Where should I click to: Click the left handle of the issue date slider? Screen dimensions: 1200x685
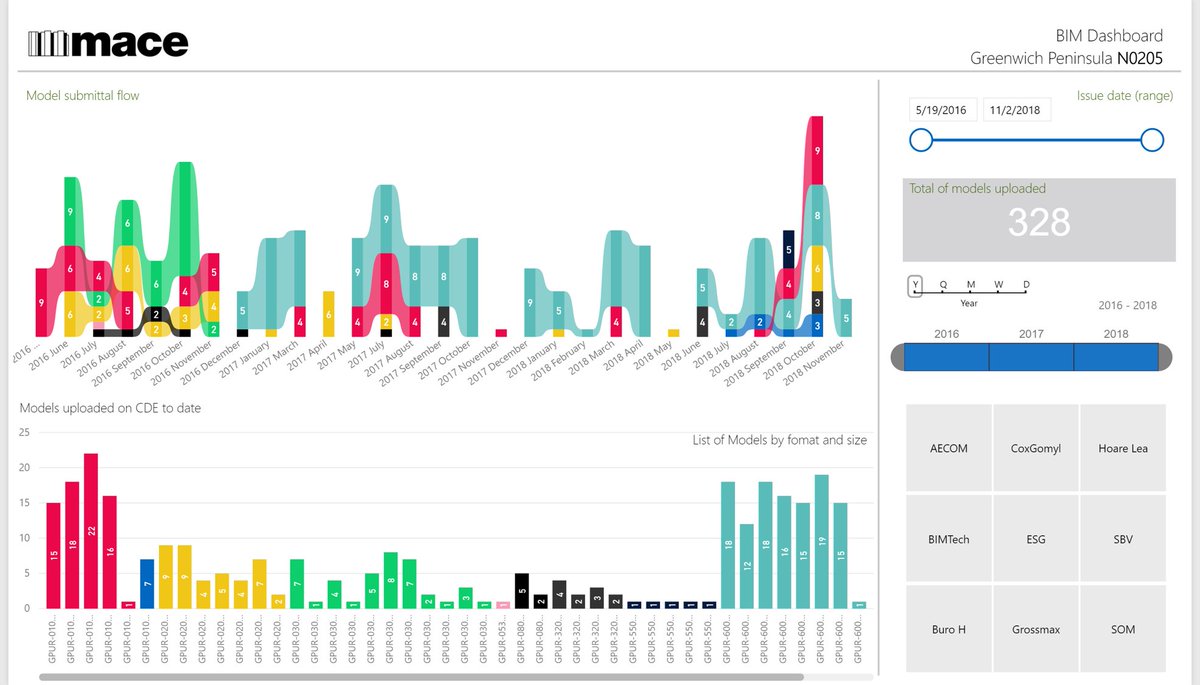(921, 140)
